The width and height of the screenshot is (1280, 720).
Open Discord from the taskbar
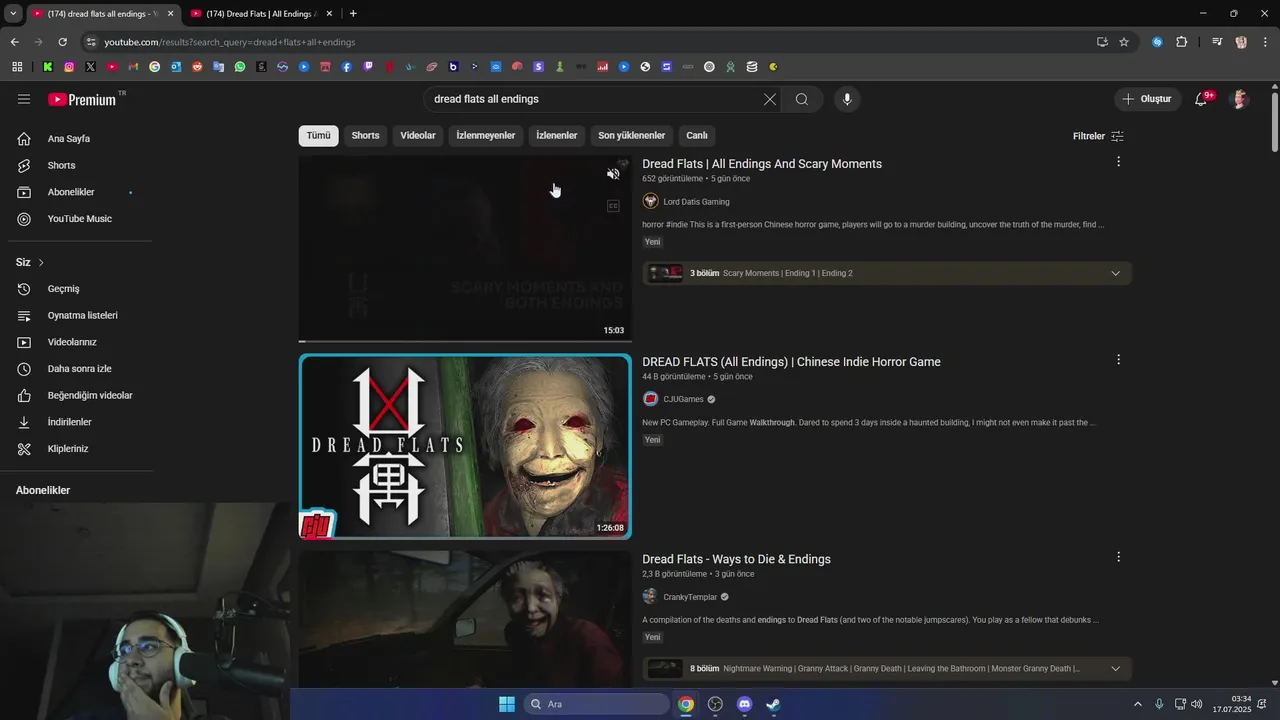pyautogui.click(x=744, y=704)
